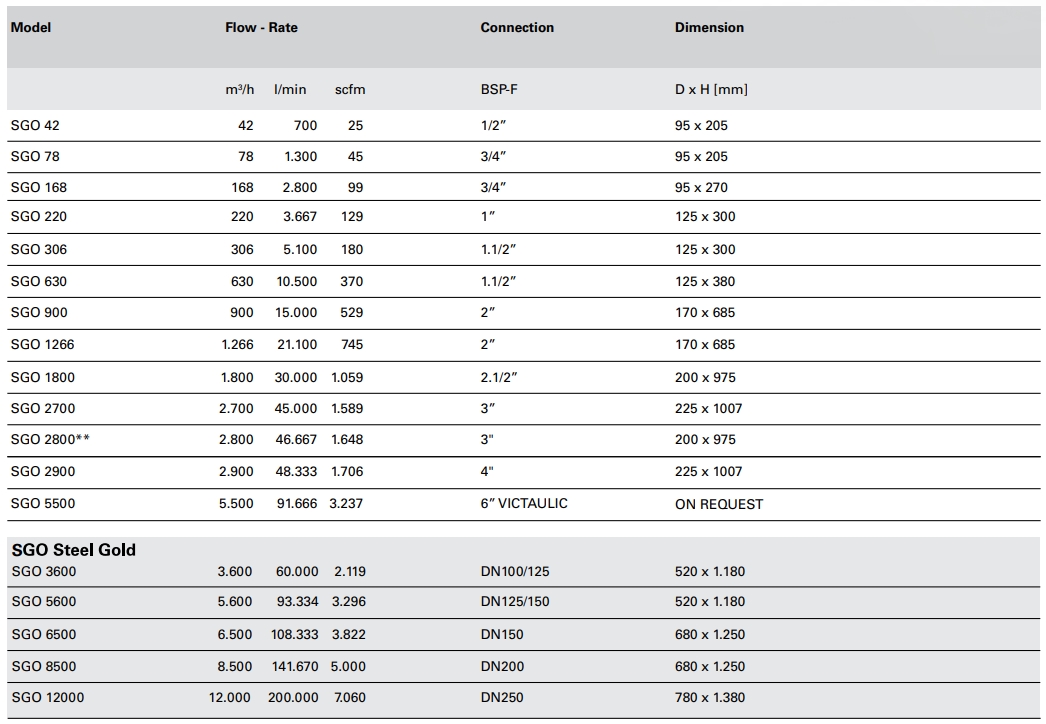
Task: Select the SGO 42 model row label
Action: click(35, 126)
